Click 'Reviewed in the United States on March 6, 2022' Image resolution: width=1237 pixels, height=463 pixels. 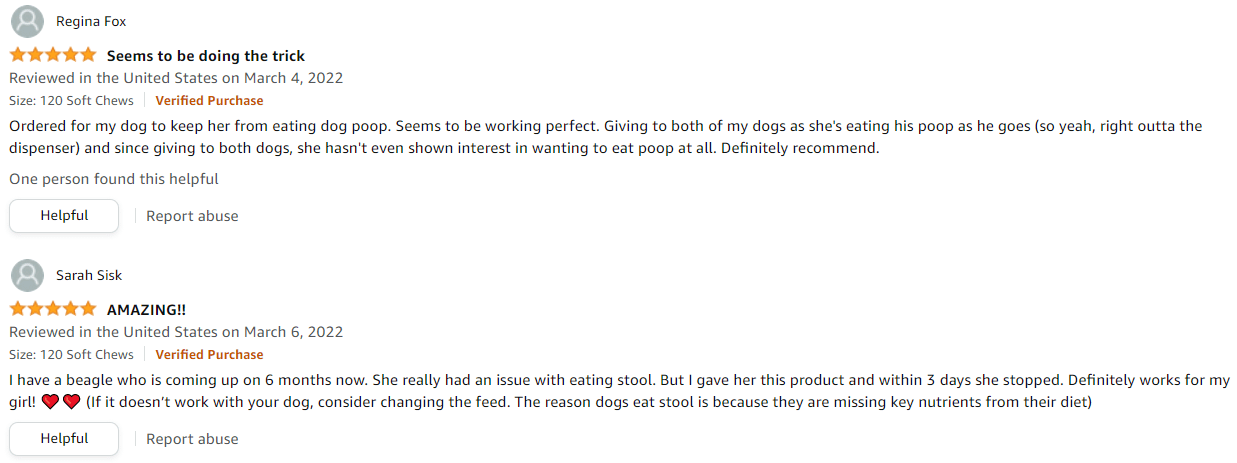(176, 332)
